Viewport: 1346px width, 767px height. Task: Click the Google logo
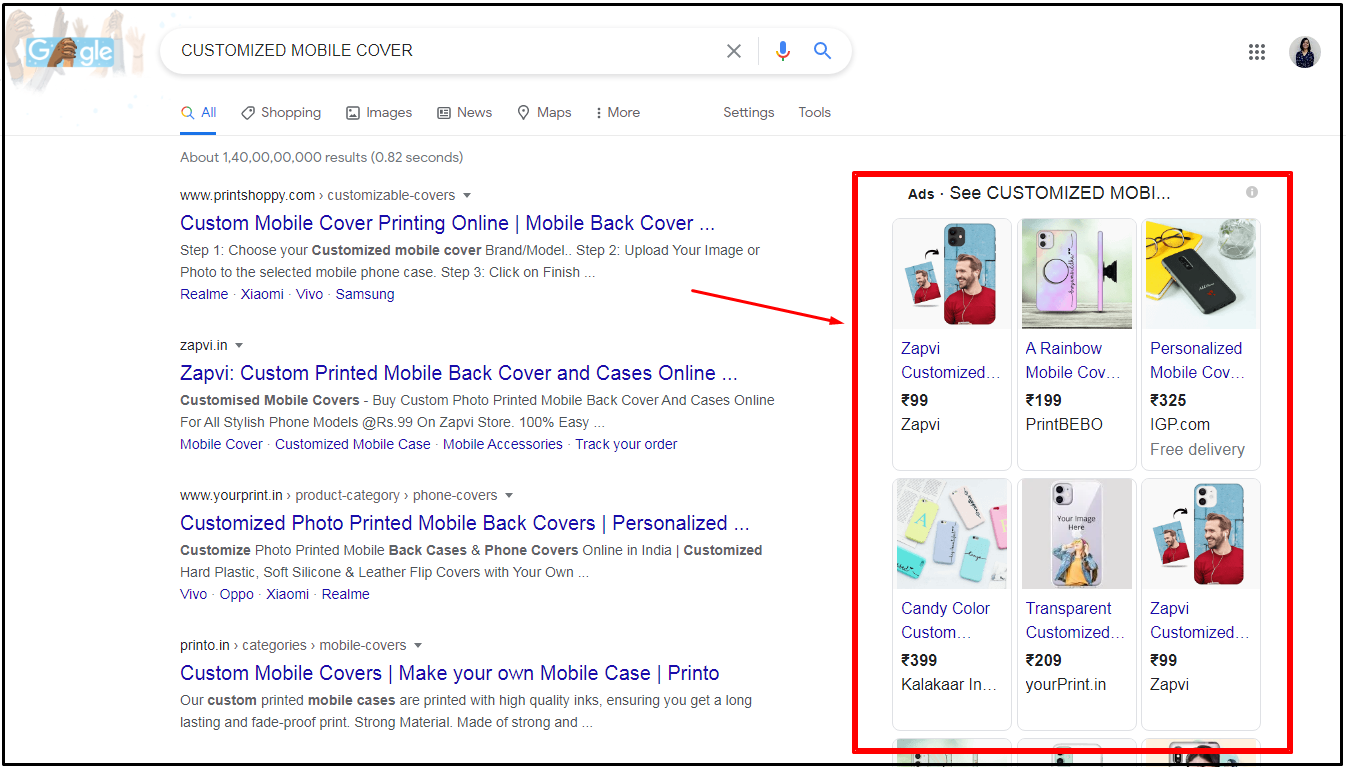click(x=70, y=51)
